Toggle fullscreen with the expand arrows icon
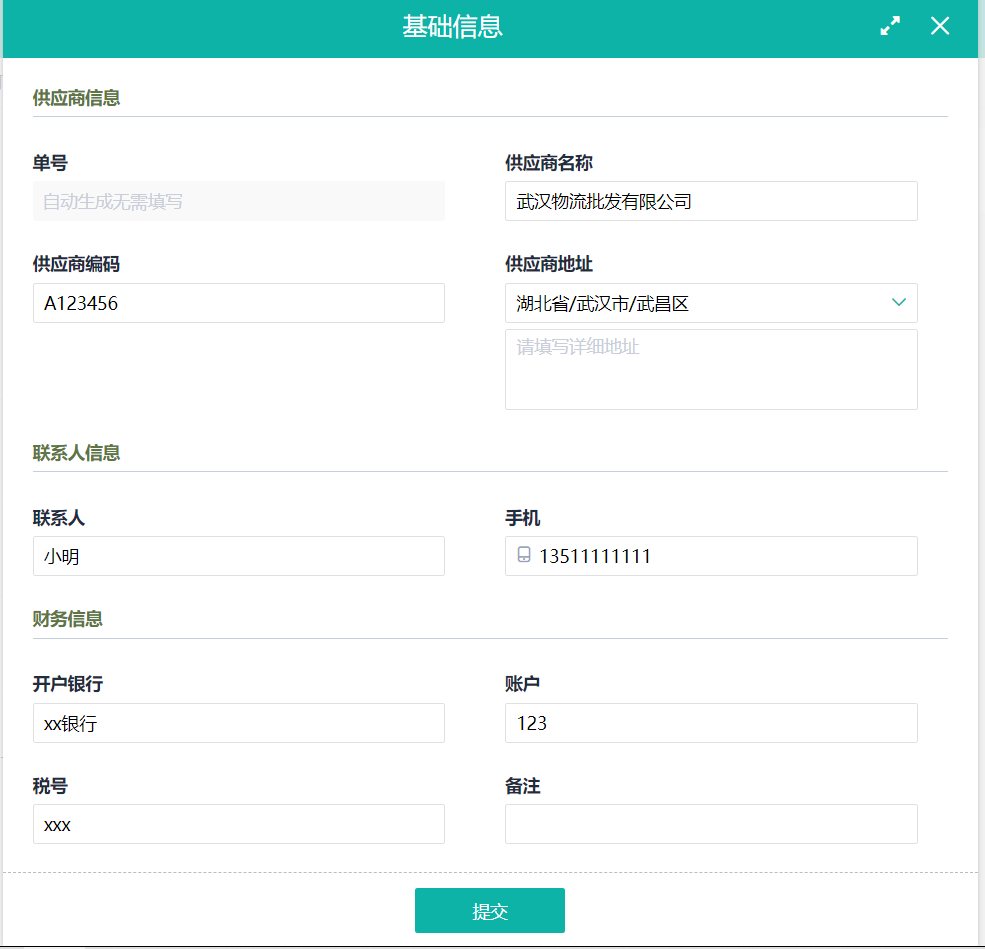Image resolution: width=985 pixels, height=949 pixels. 890,27
